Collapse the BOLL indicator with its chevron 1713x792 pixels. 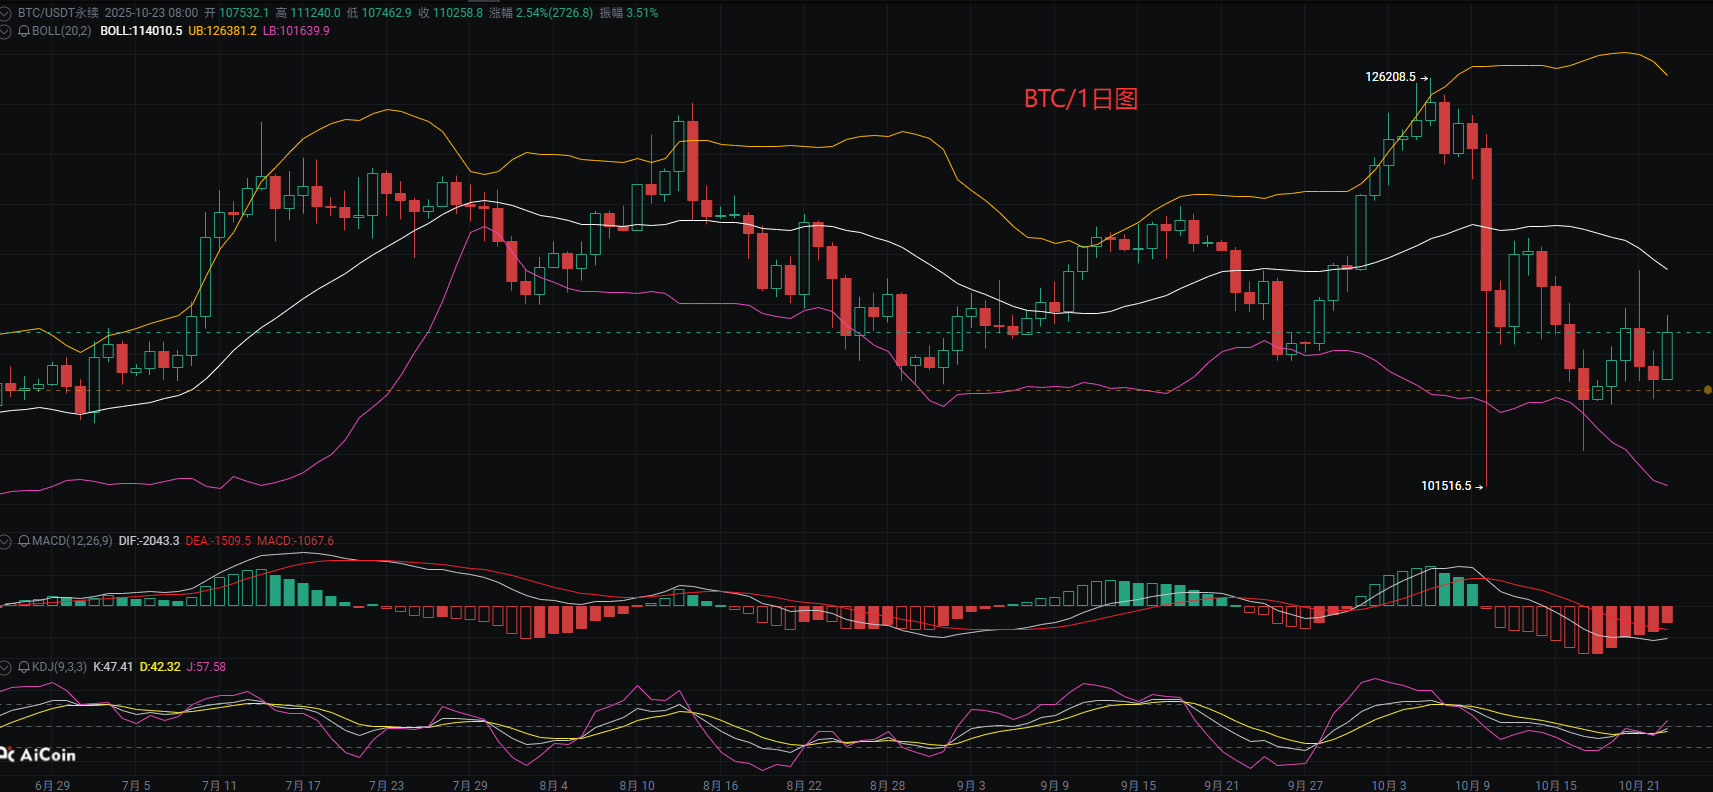tap(6, 31)
